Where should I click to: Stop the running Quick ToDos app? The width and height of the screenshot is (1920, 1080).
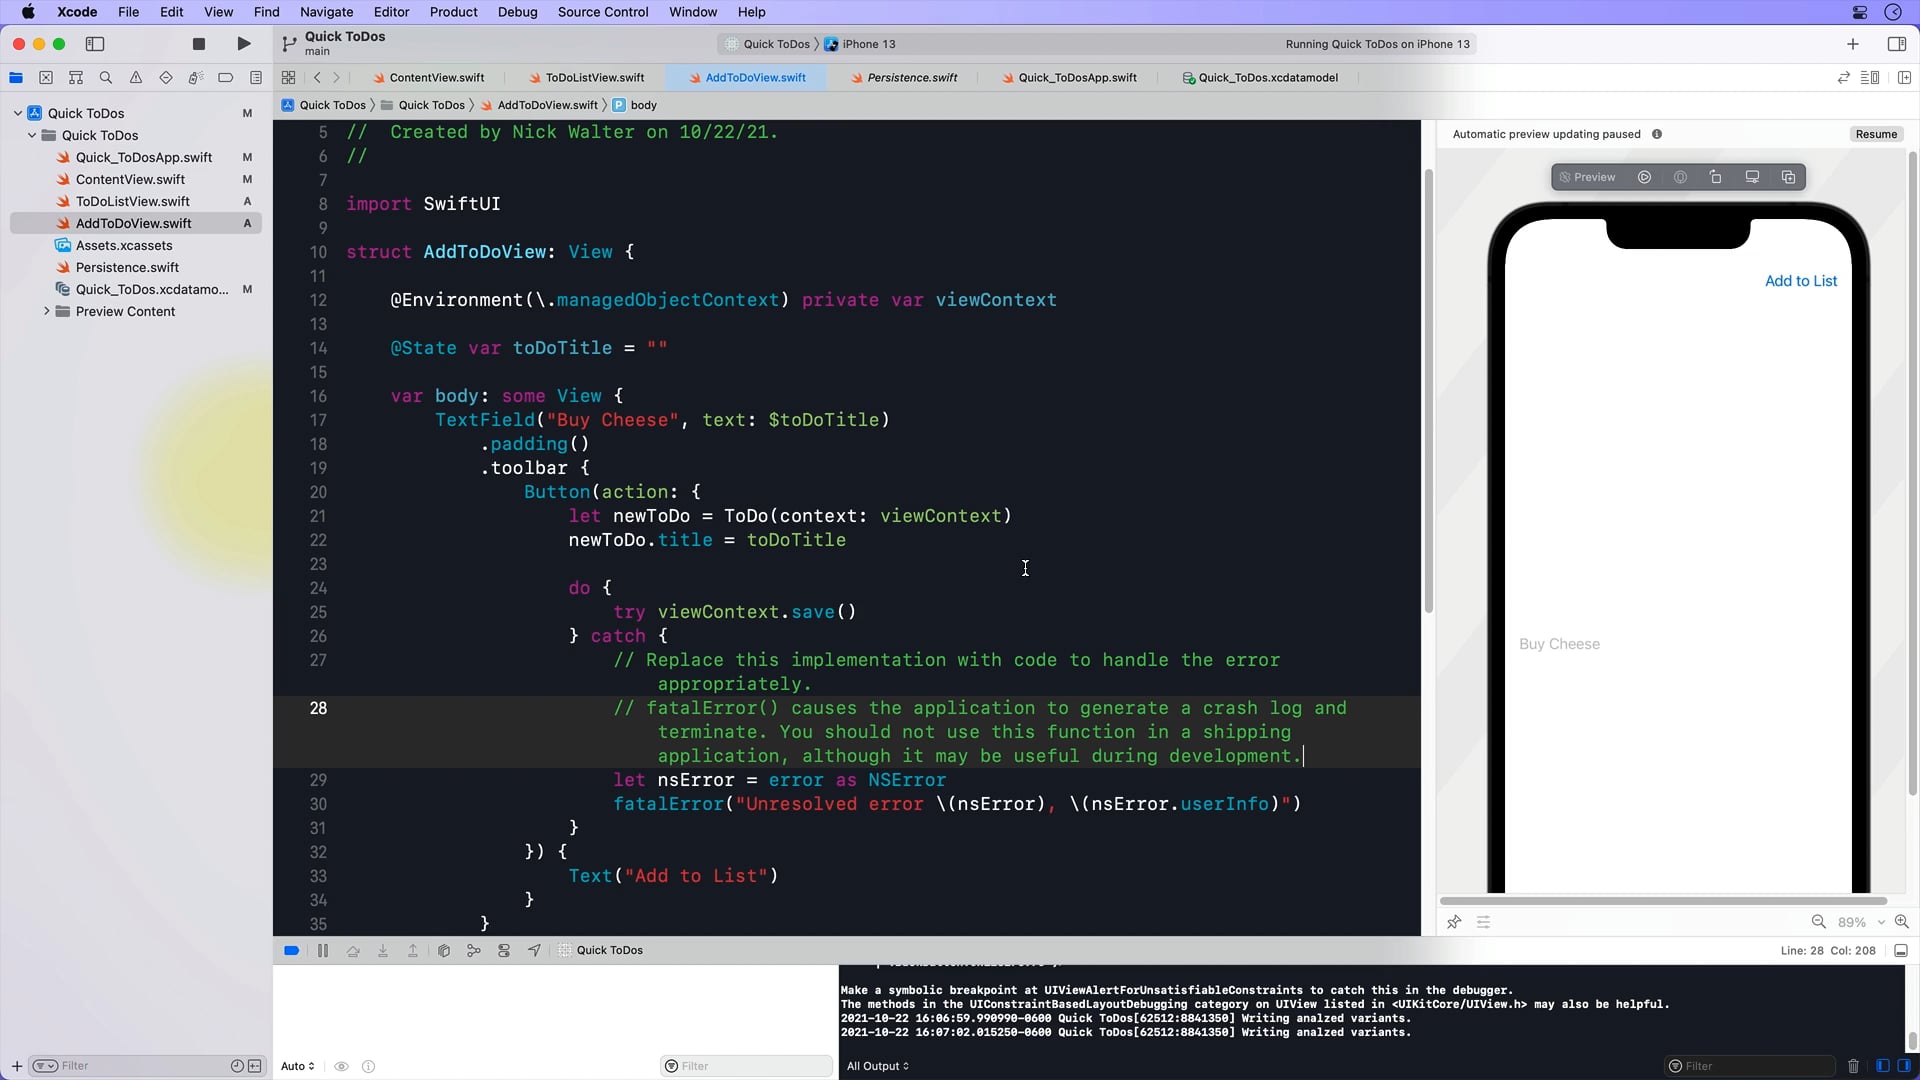pyautogui.click(x=199, y=44)
